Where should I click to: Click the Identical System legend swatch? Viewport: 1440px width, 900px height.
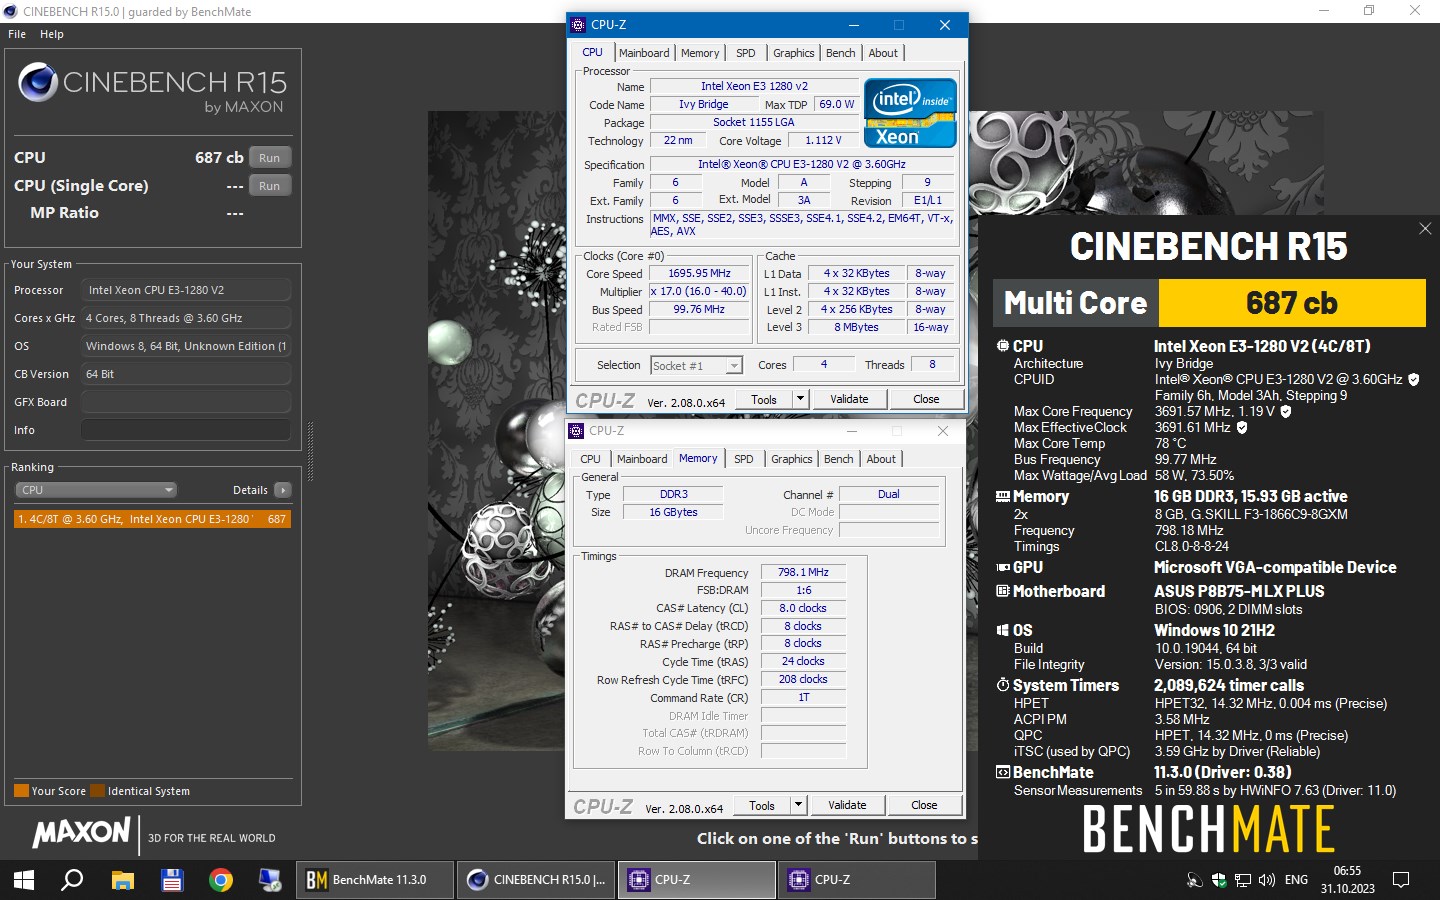click(x=97, y=791)
